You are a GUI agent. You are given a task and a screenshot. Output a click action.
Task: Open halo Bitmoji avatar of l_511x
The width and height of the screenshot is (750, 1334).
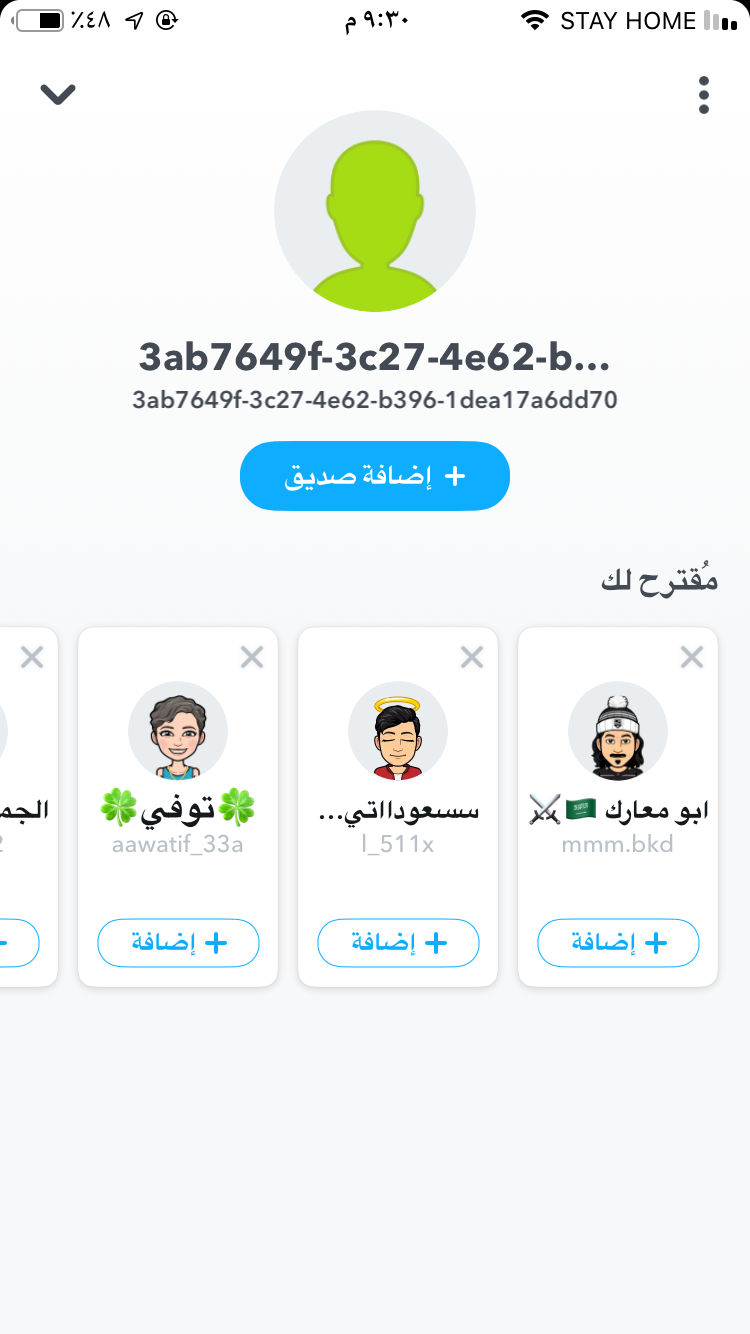pyautogui.click(x=398, y=732)
